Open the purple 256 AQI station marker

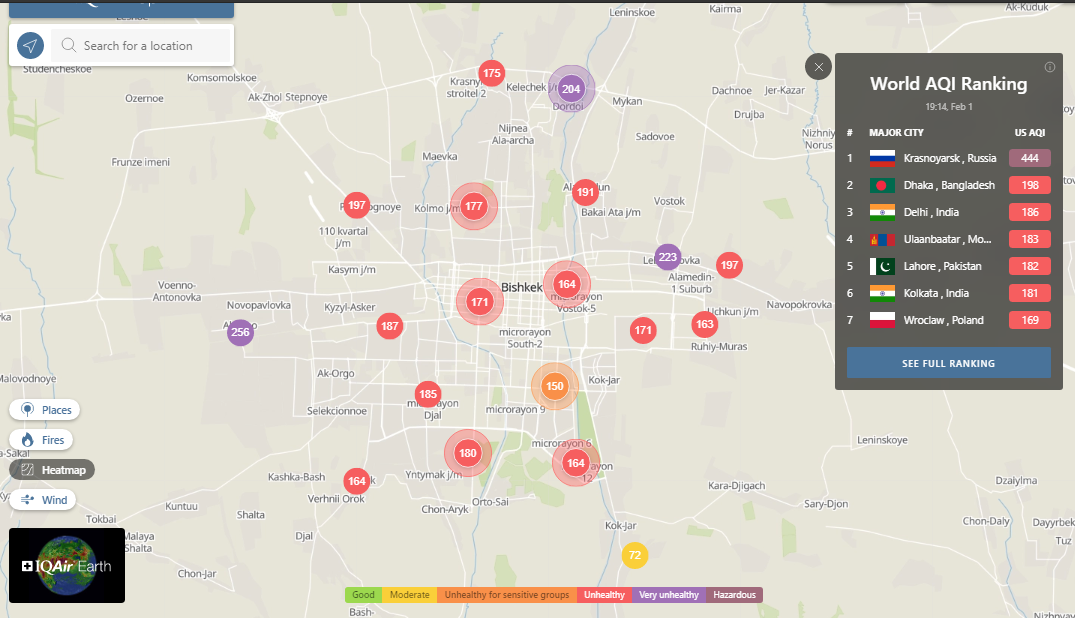[240, 332]
